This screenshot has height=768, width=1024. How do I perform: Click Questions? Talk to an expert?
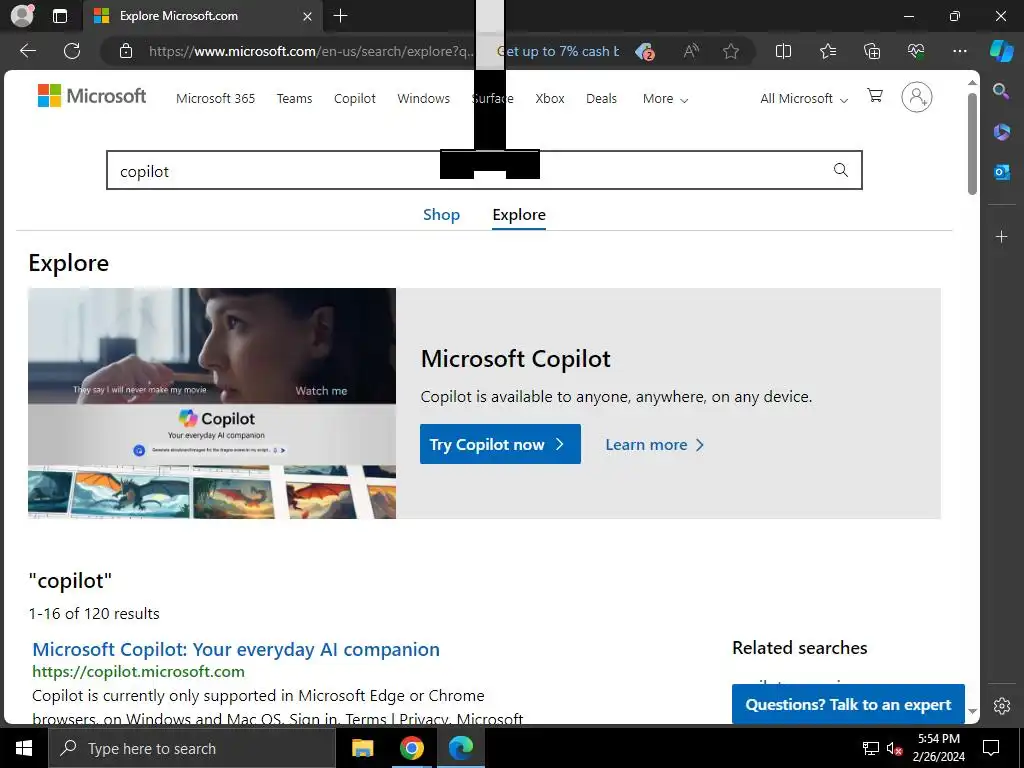[848, 705]
